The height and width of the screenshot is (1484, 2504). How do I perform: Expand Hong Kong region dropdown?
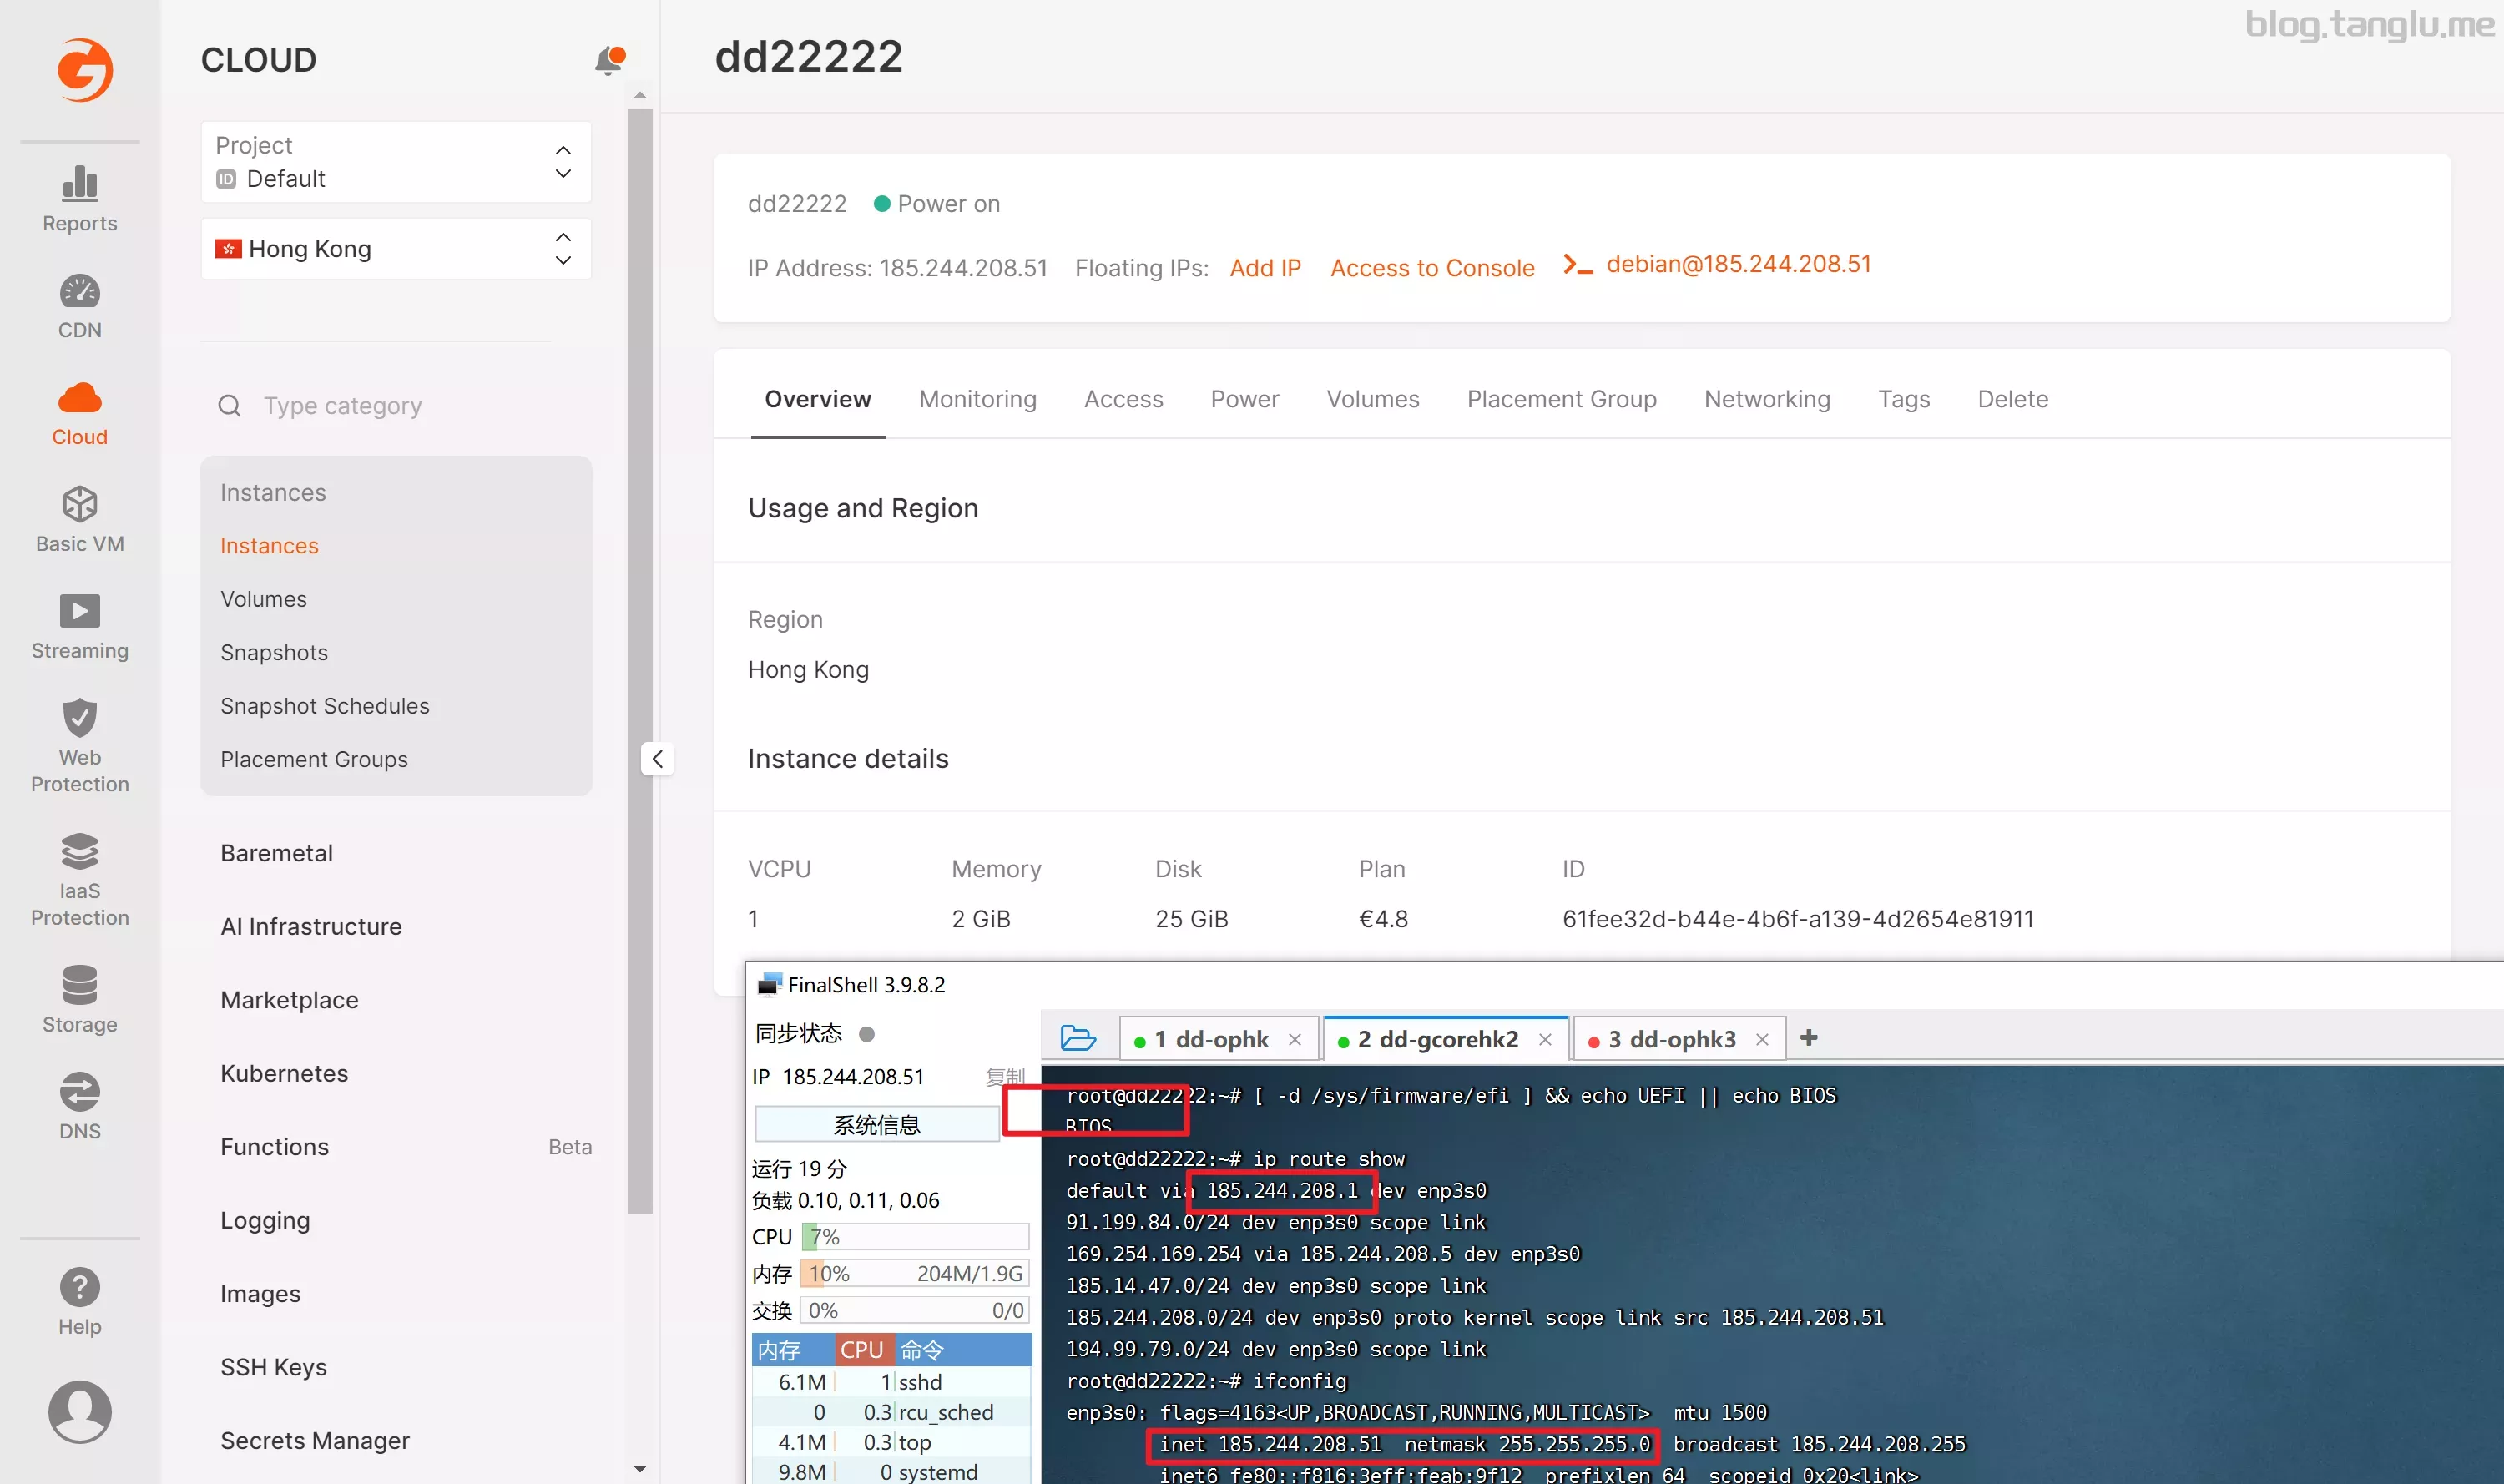563,249
